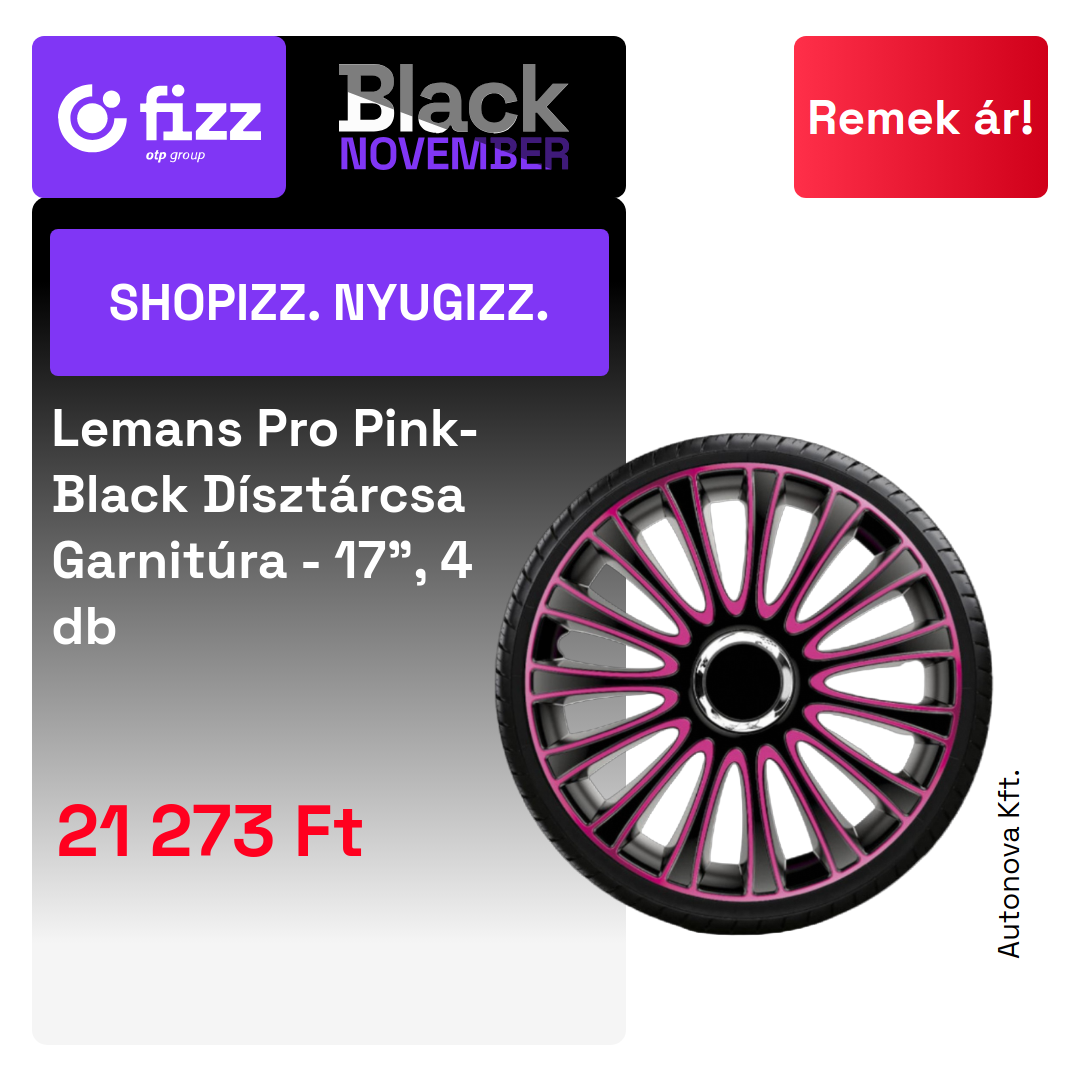Click the small otp group label

pyautogui.click(x=175, y=155)
